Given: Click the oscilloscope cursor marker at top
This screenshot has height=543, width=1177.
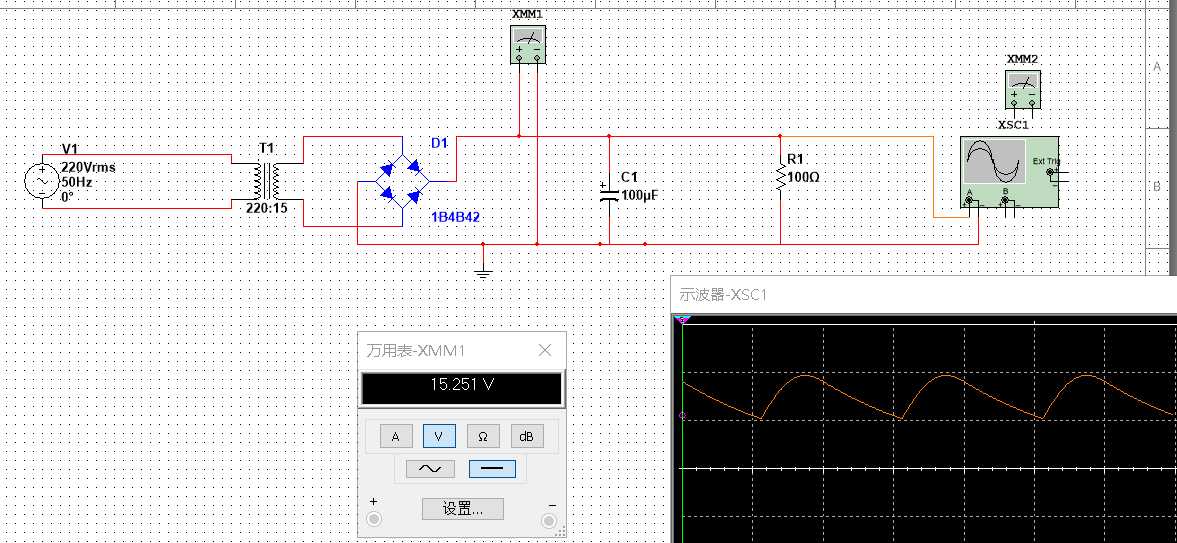Looking at the screenshot, I should (682, 320).
